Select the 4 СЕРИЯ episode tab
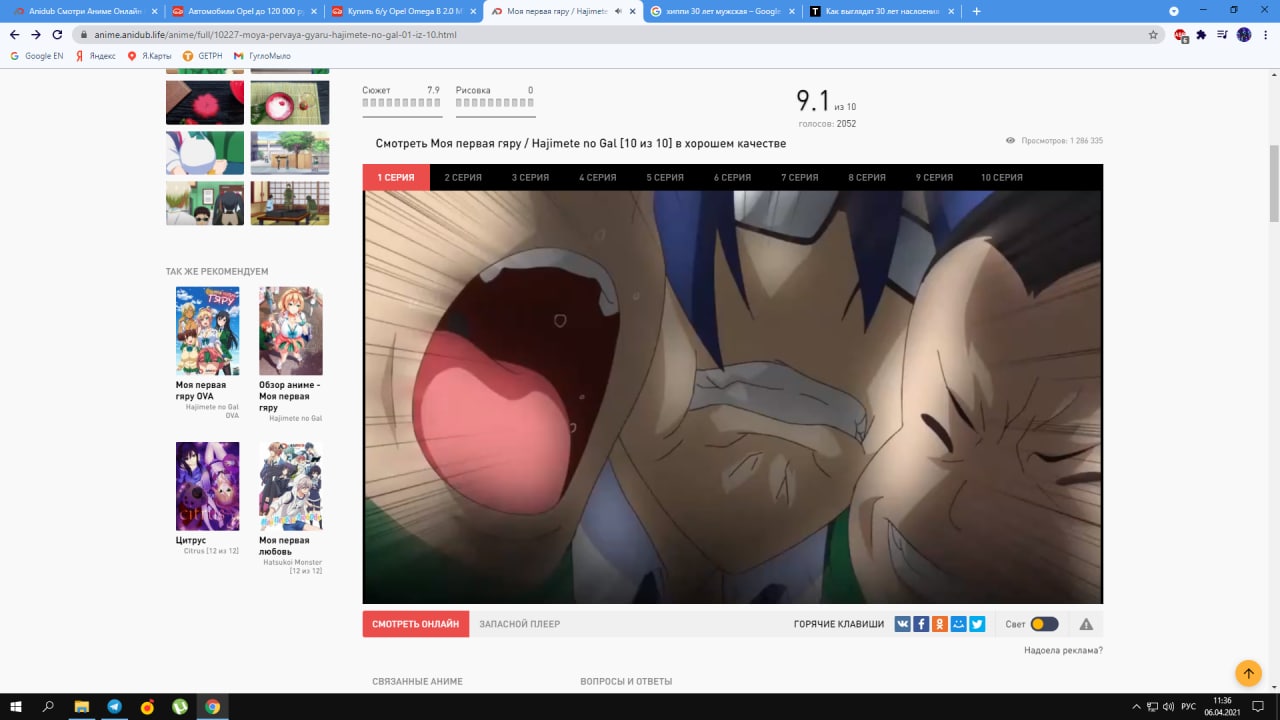The height and width of the screenshot is (720, 1280). (598, 177)
